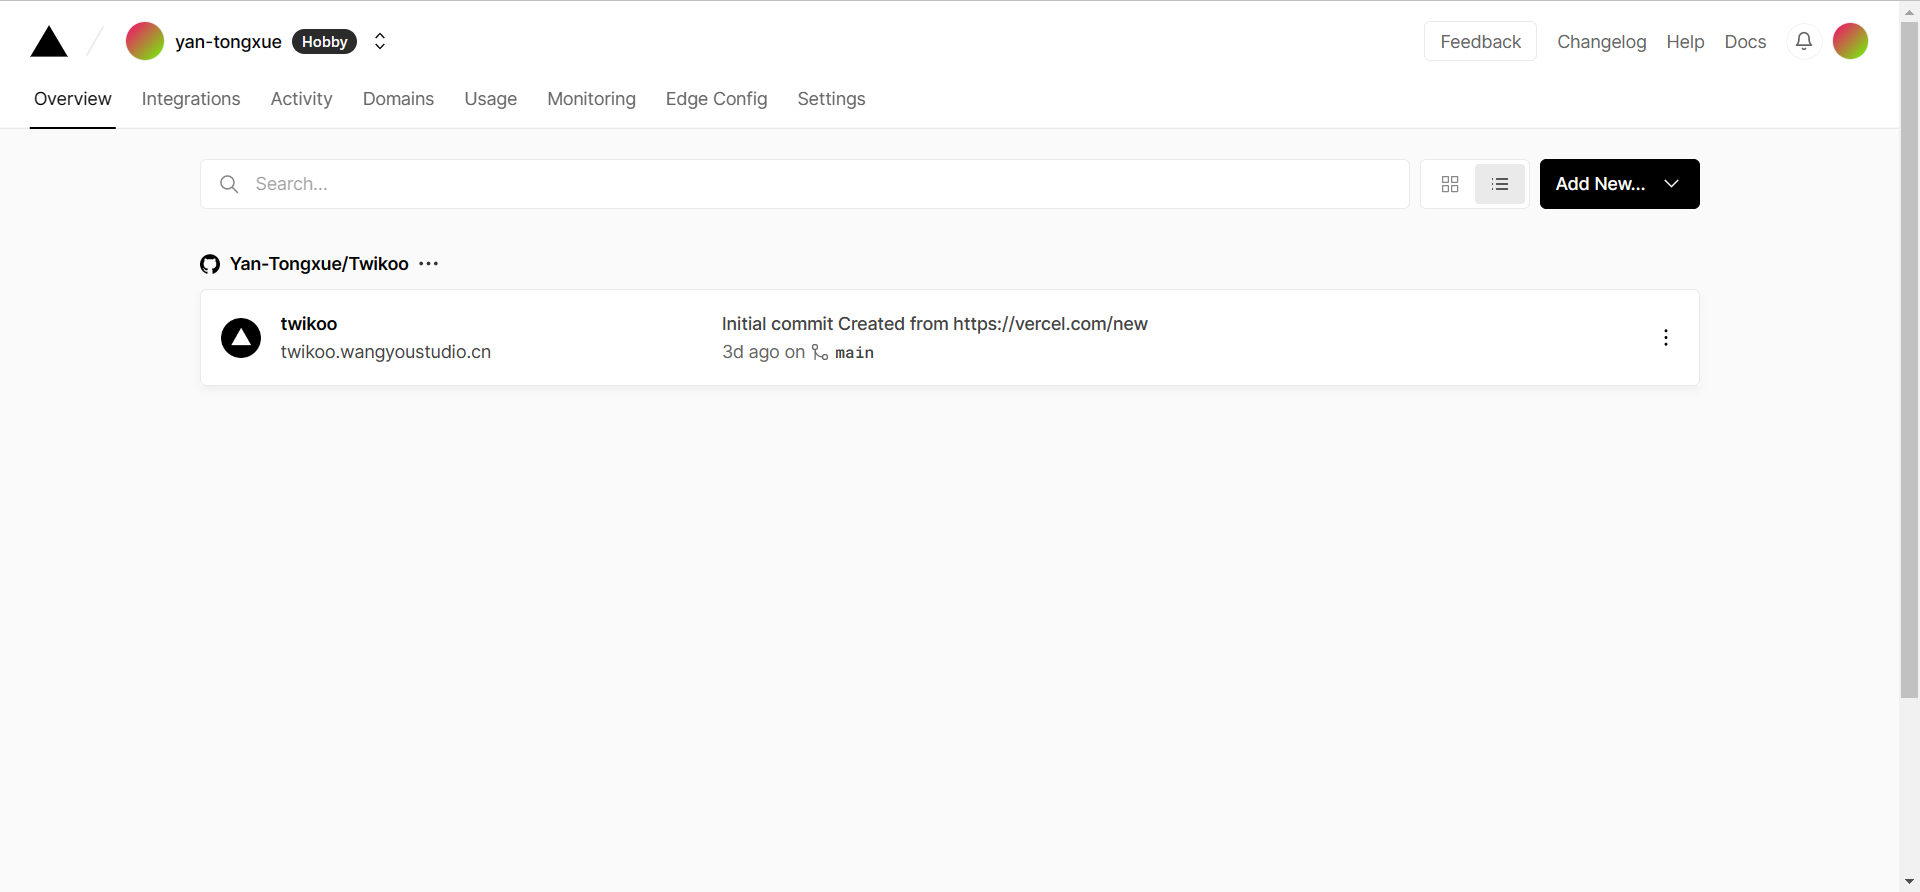Open the team switcher chevrons
Screen dimensions: 1920x892
coord(380,41)
